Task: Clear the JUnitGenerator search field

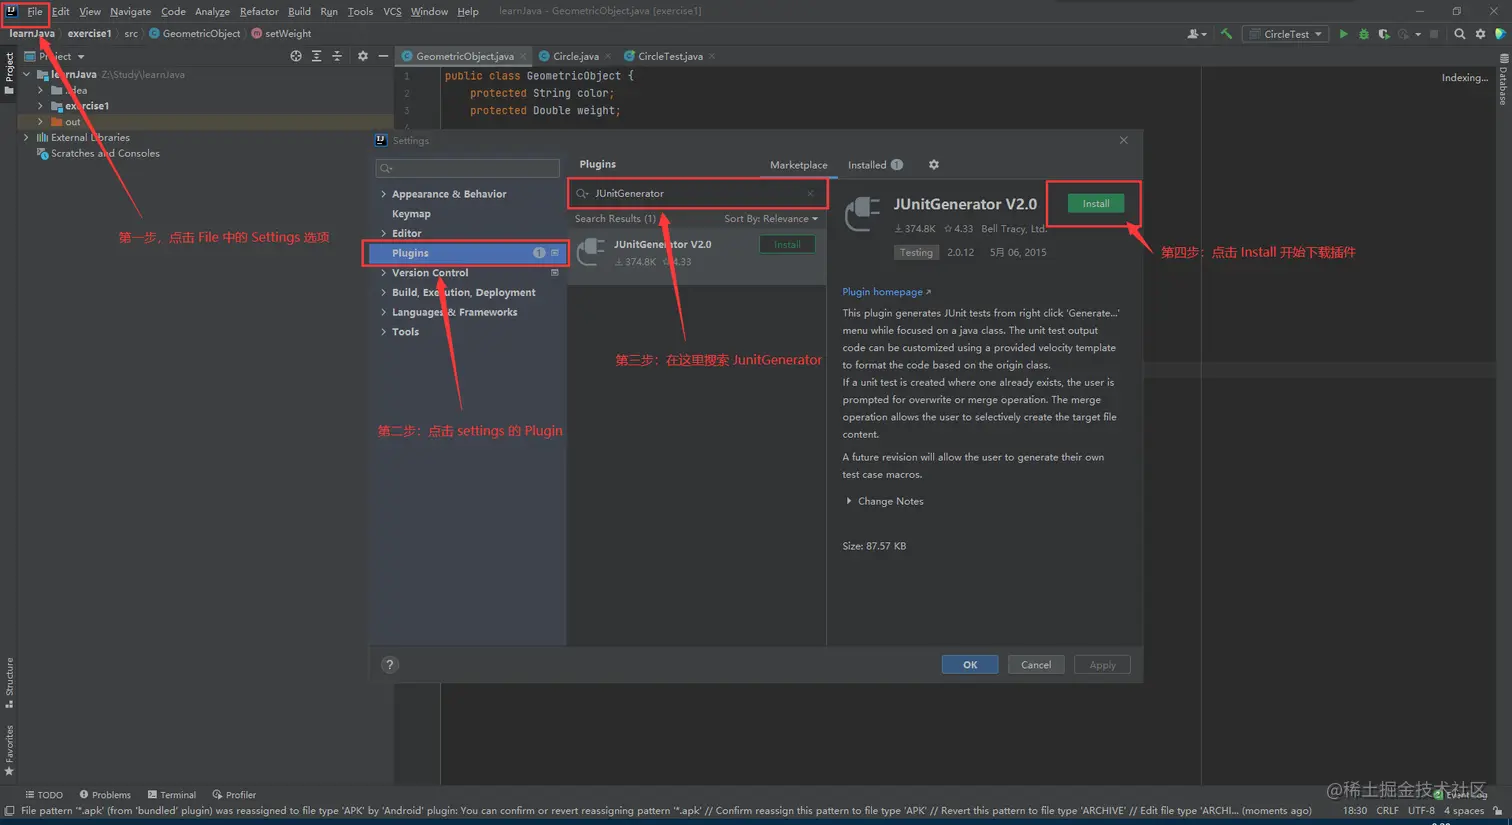Action: pyautogui.click(x=810, y=193)
